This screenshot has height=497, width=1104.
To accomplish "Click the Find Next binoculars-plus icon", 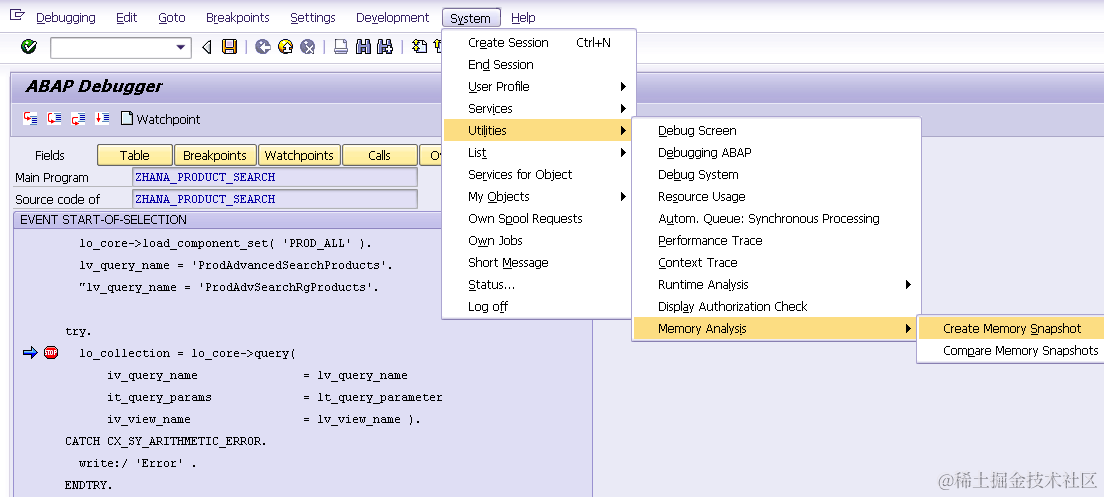I will click(384, 46).
